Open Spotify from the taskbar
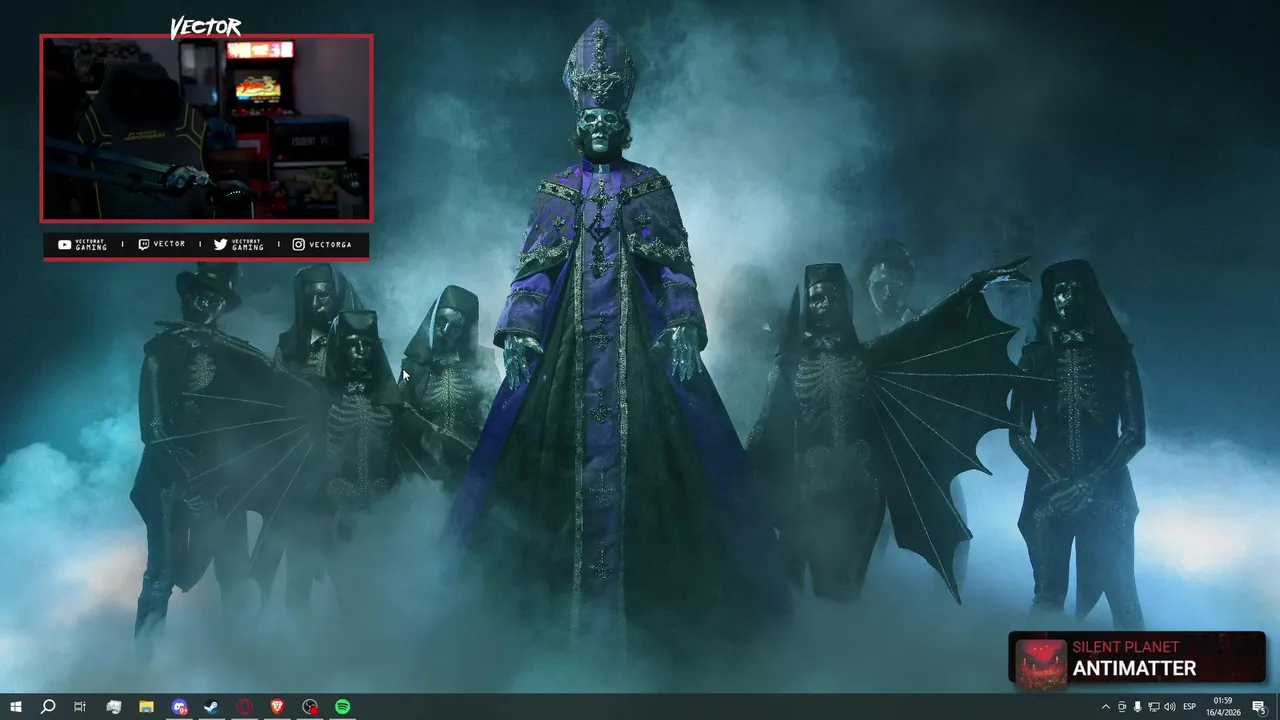This screenshot has height=720, width=1280. (343, 707)
